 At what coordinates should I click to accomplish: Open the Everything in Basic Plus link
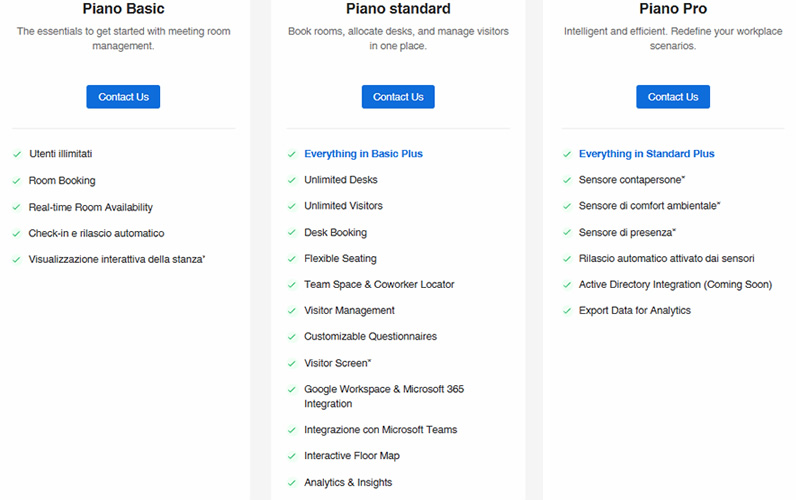coord(363,154)
